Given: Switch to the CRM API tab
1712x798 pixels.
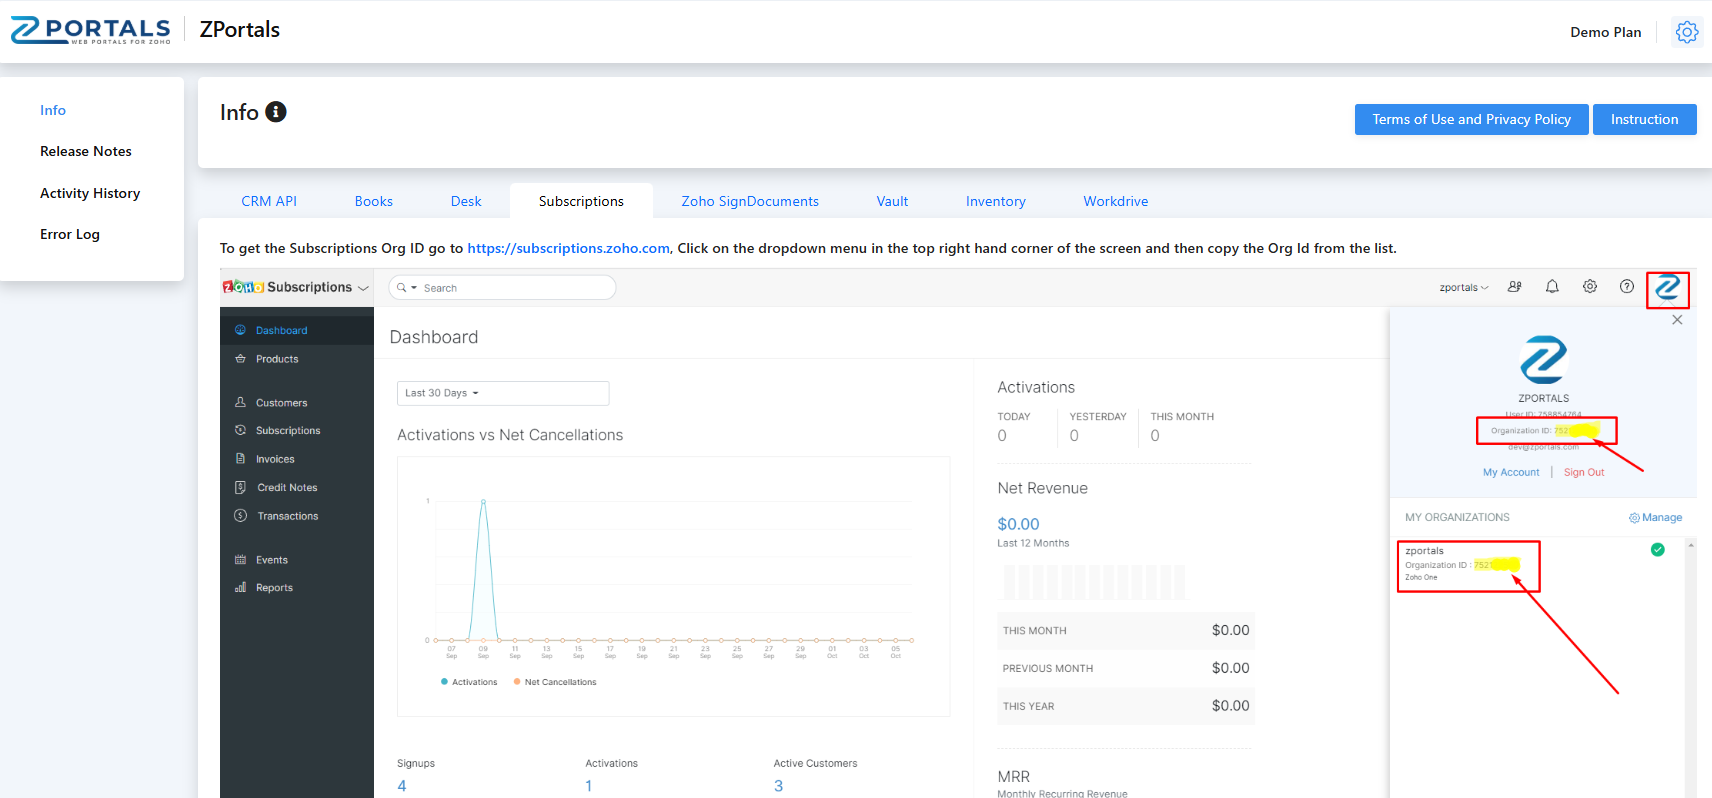Looking at the screenshot, I should 269,201.
